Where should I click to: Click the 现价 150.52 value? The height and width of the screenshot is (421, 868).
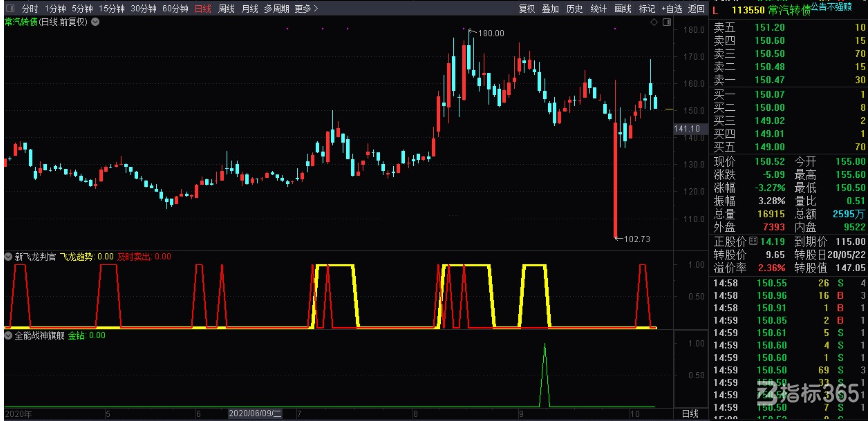tap(771, 161)
